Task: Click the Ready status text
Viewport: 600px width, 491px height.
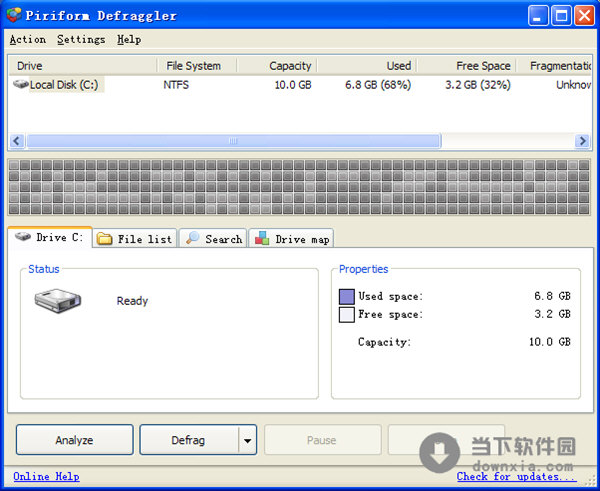Action: click(132, 301)
